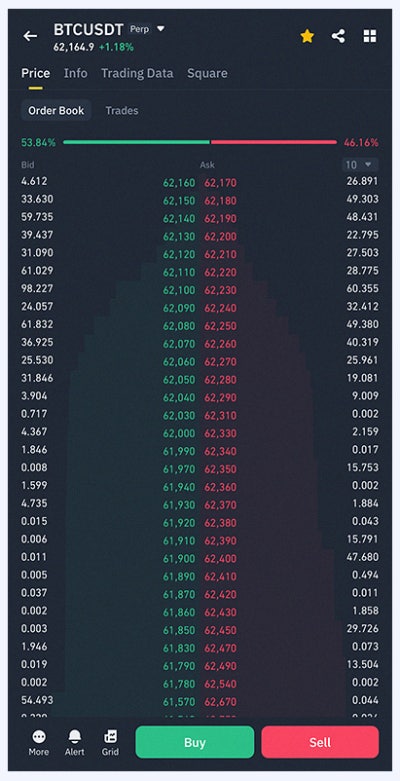Viewport: 400px width, 781px height.
Task: Open the four-square grid layout icon
Action: coord(370,36)
